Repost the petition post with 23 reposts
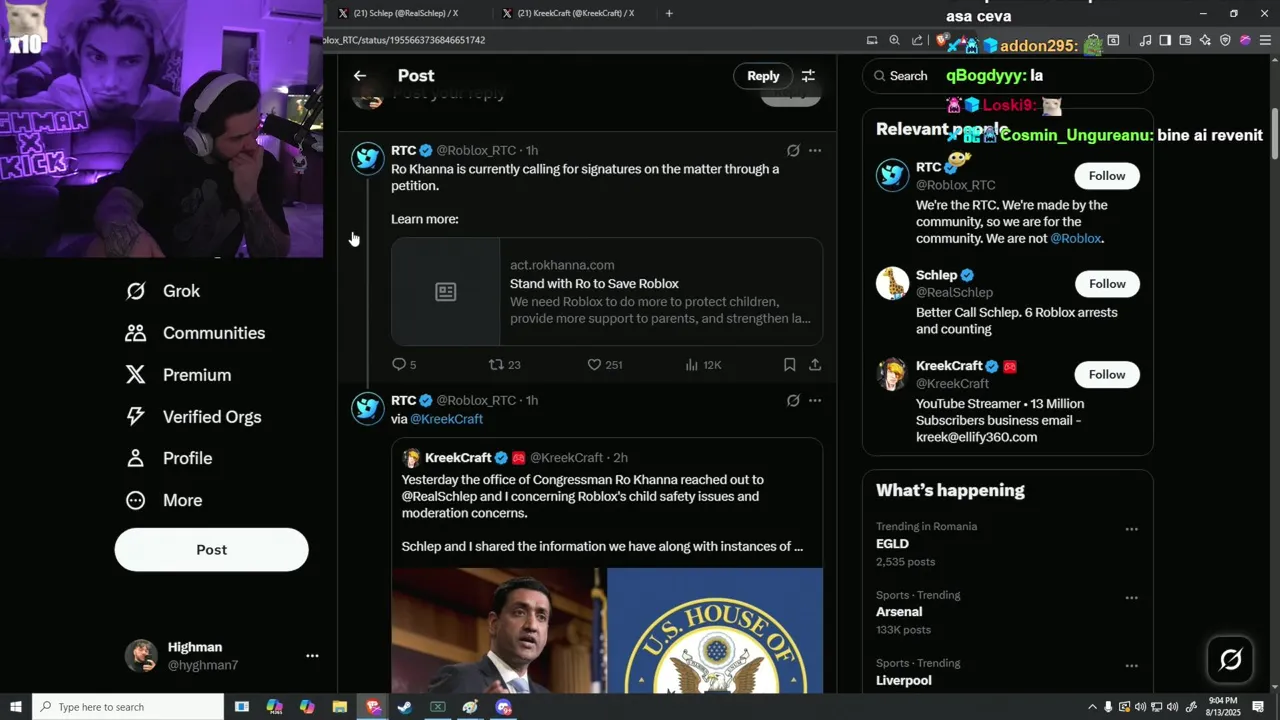1280x720 pixels. tap(504, 365)
